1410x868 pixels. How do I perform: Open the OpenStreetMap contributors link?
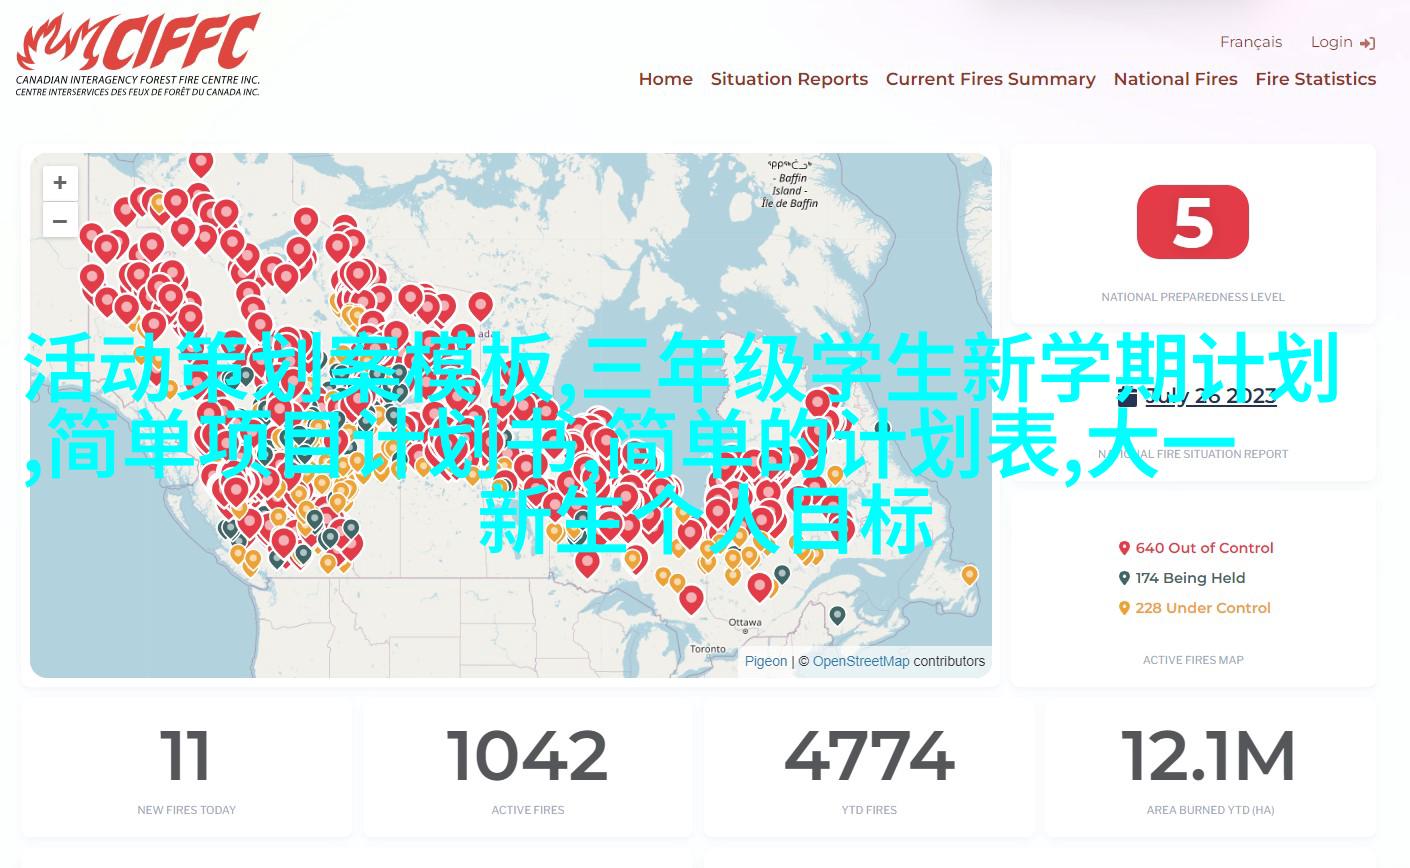tap(861, 661)
